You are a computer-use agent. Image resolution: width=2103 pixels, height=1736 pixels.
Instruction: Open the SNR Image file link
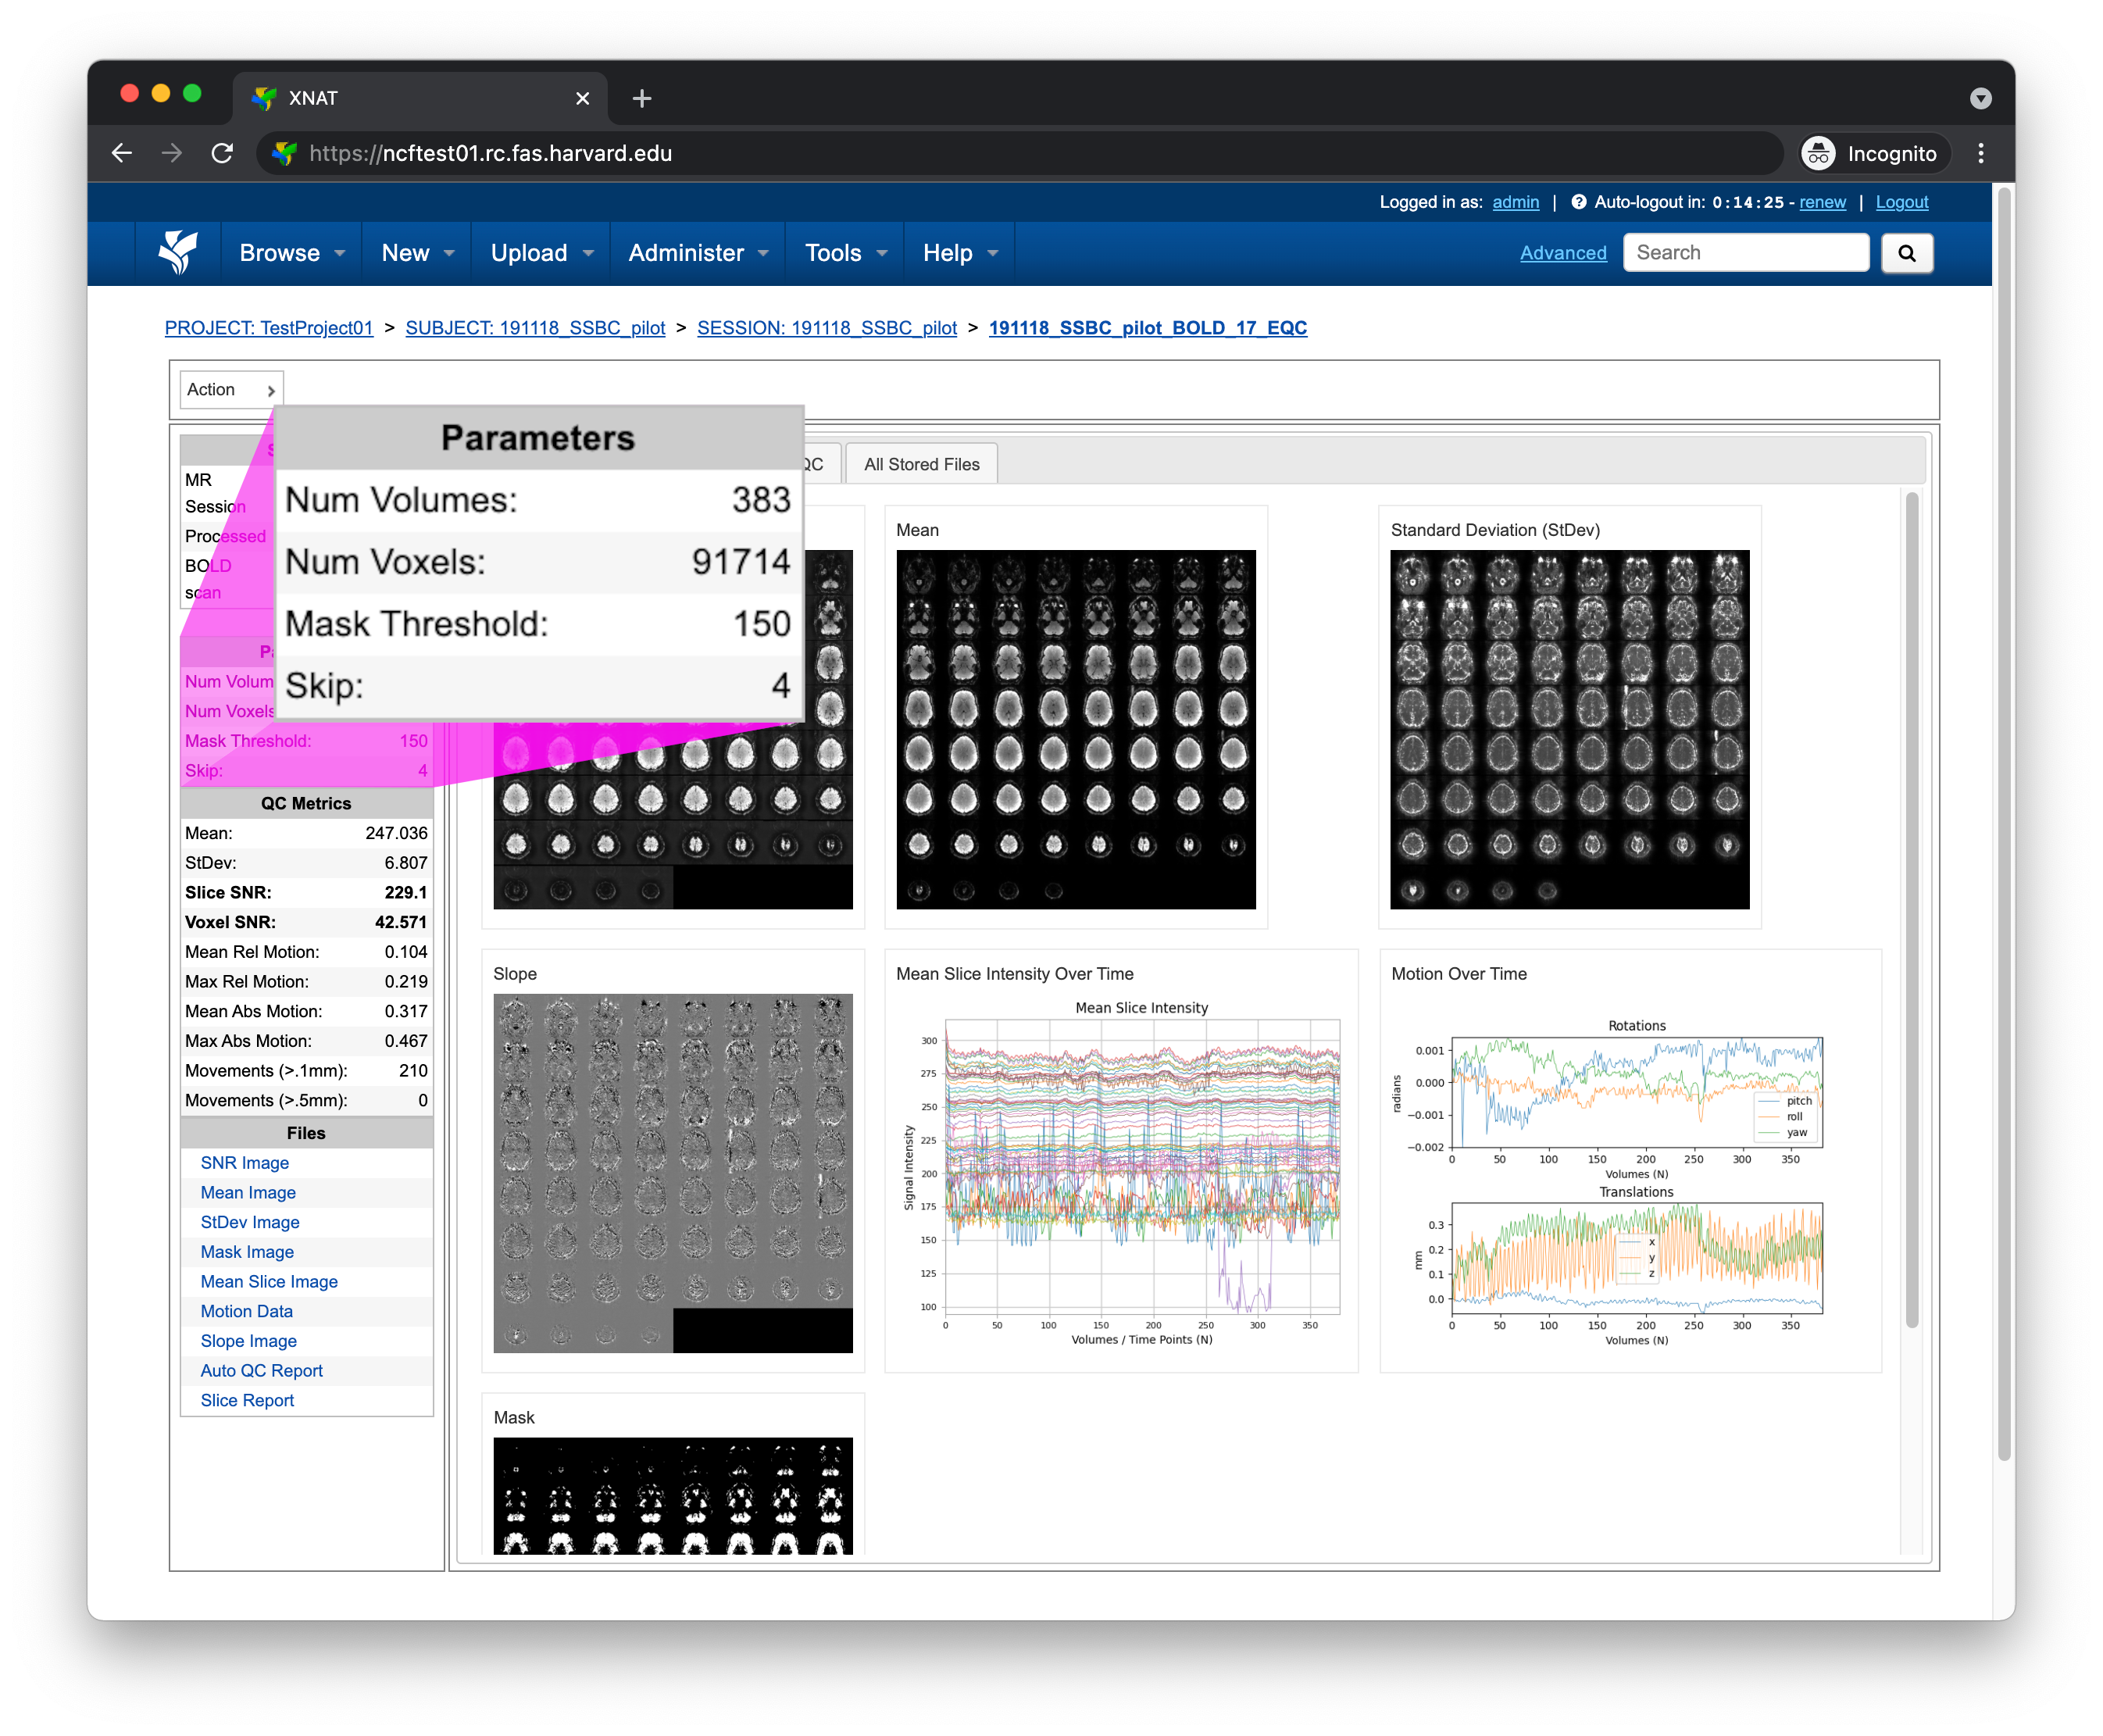[244, 1162]
